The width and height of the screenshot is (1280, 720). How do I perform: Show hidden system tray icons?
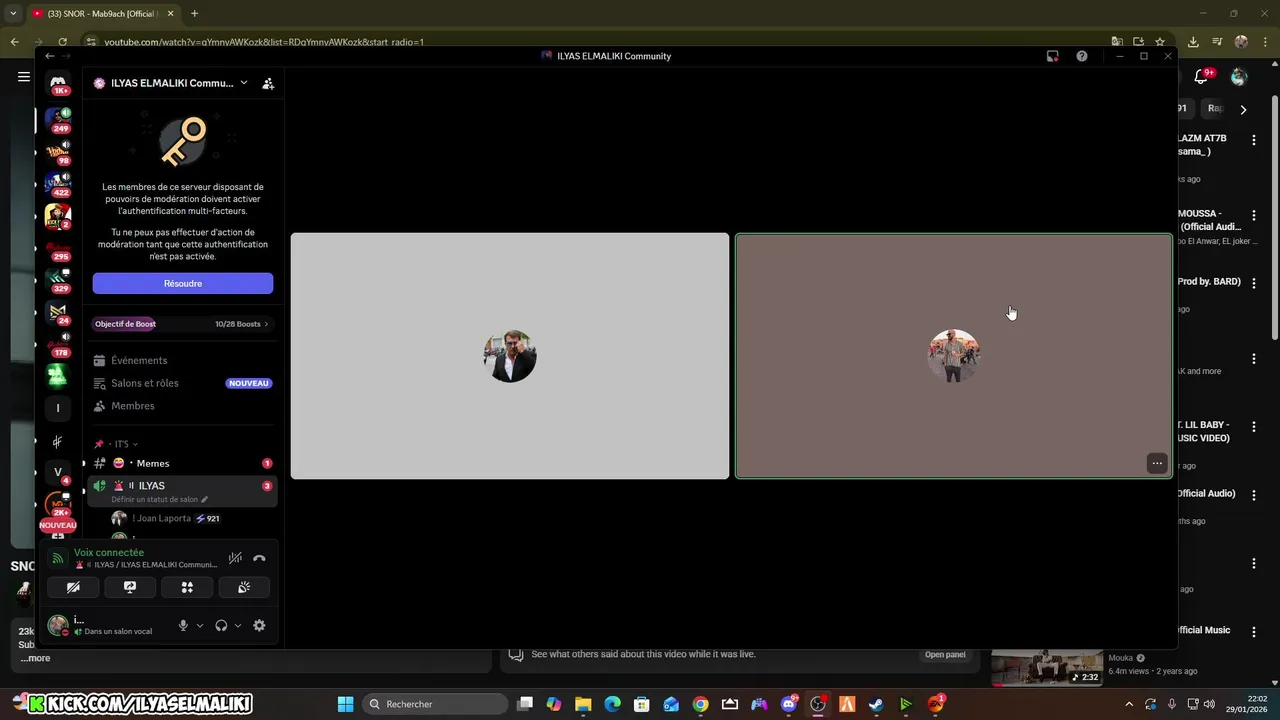point(1129,704)
